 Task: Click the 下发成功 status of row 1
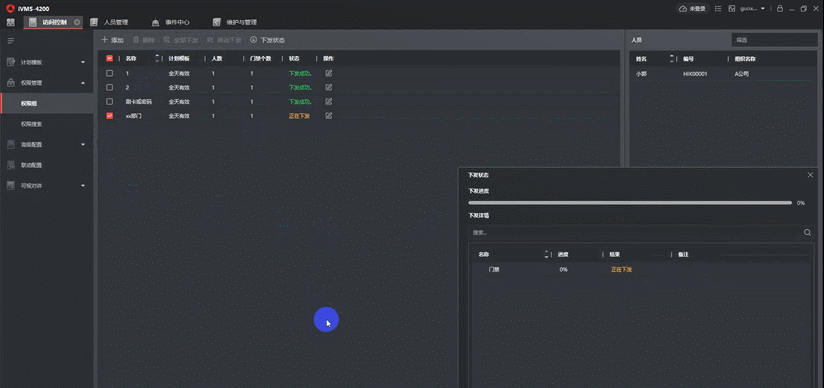click(300, 73)
